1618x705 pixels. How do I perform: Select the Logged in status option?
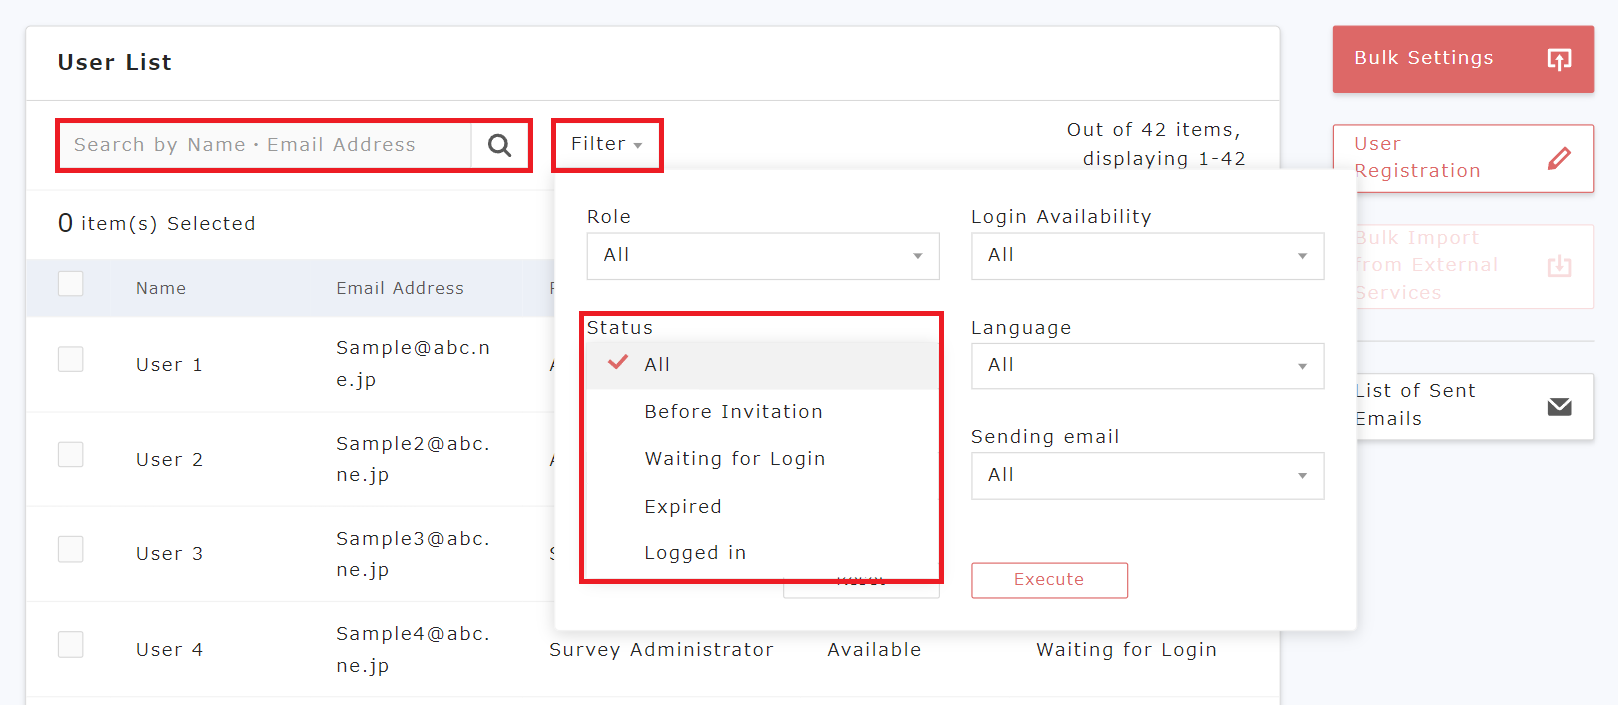click(x=695, y=553)
